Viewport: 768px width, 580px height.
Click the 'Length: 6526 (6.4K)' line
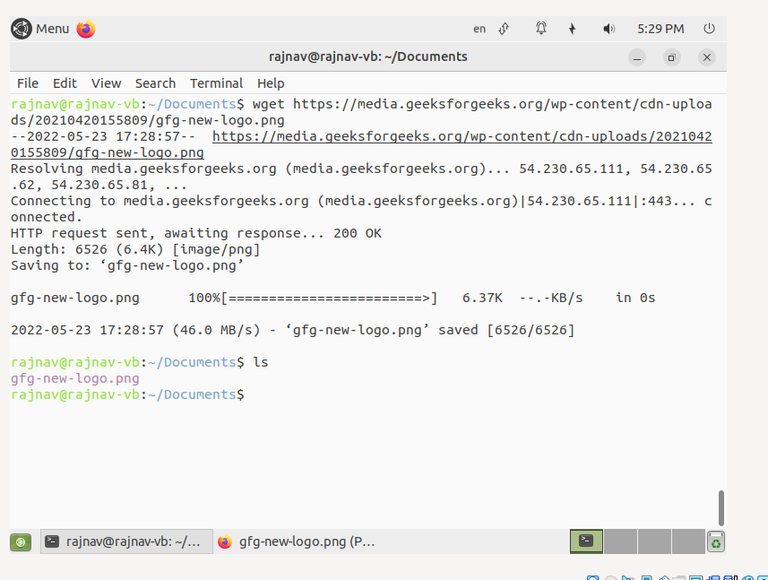135,249
